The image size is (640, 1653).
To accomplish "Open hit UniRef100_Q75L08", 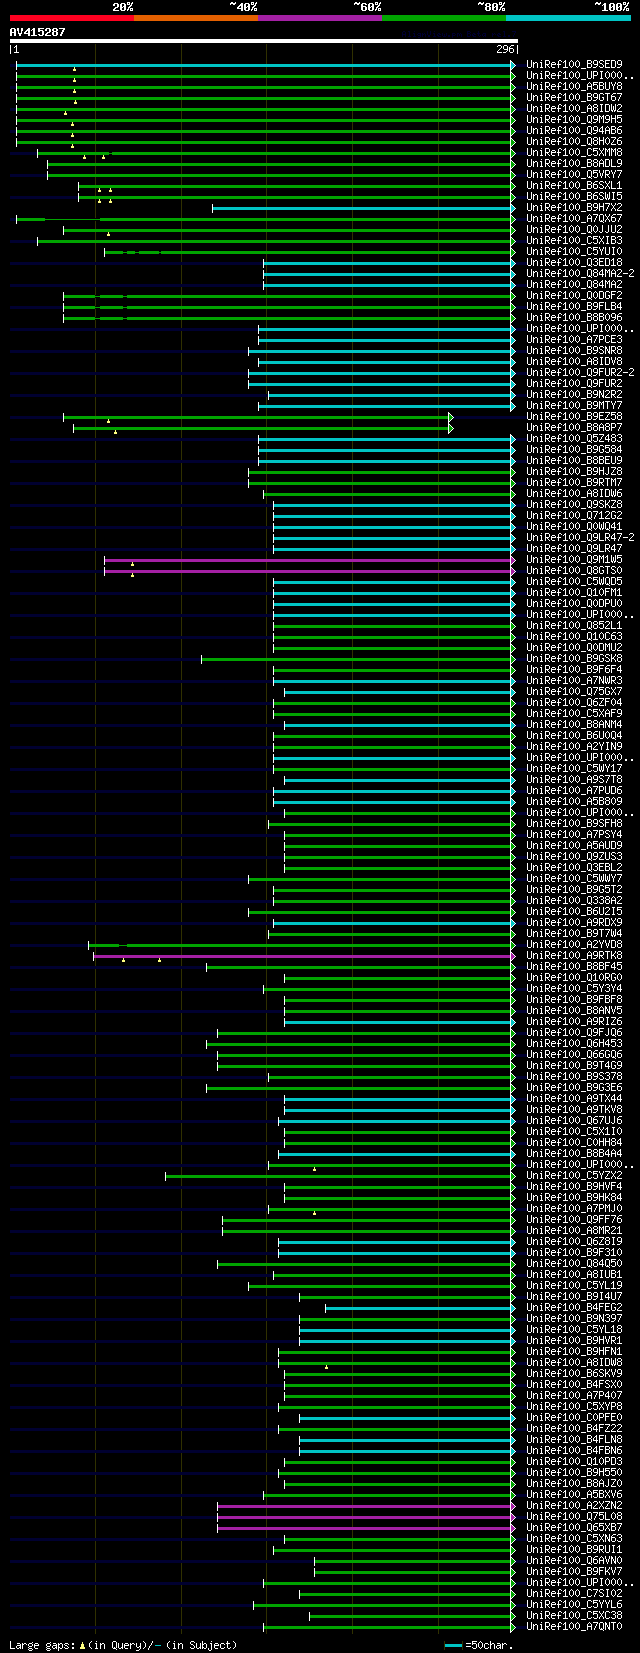I will [574, 1517].
